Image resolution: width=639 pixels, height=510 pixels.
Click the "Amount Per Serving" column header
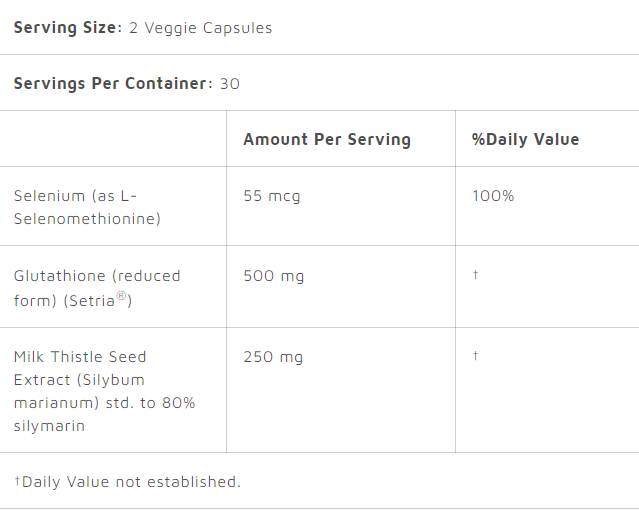327,139
